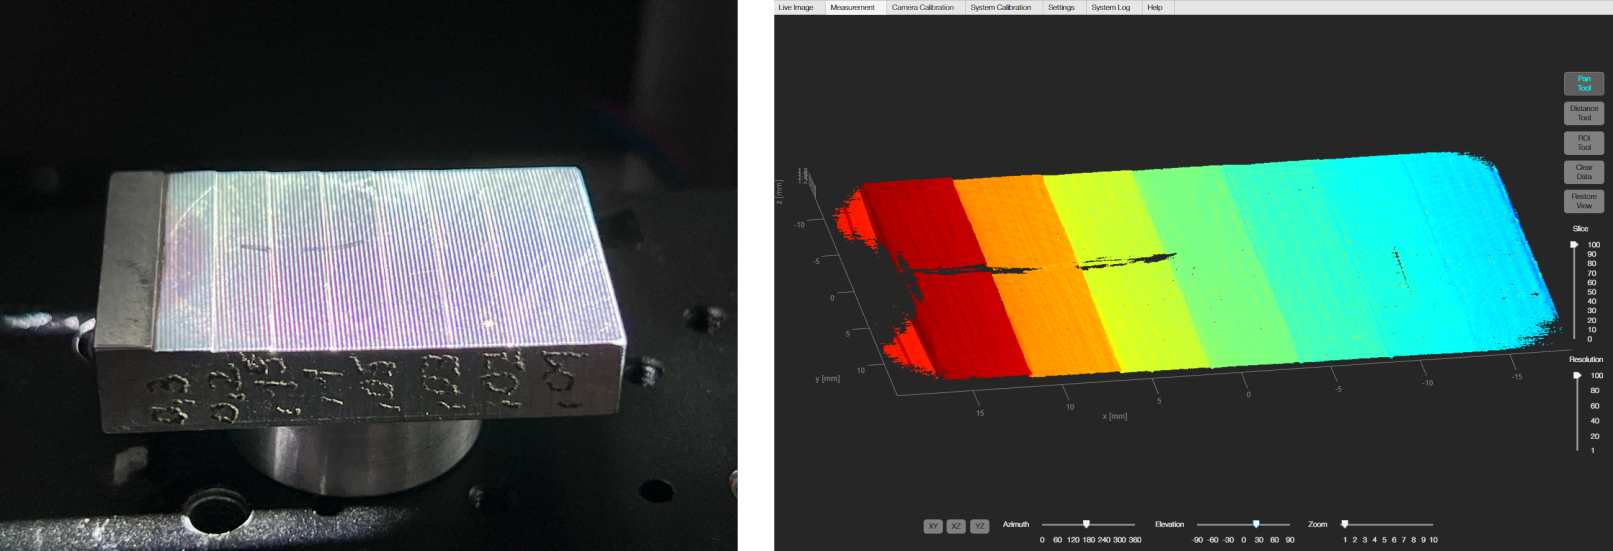Click the Zoom slider handle
The height and width of the screenshot is (551, 1613).
tap(1345, 524)
